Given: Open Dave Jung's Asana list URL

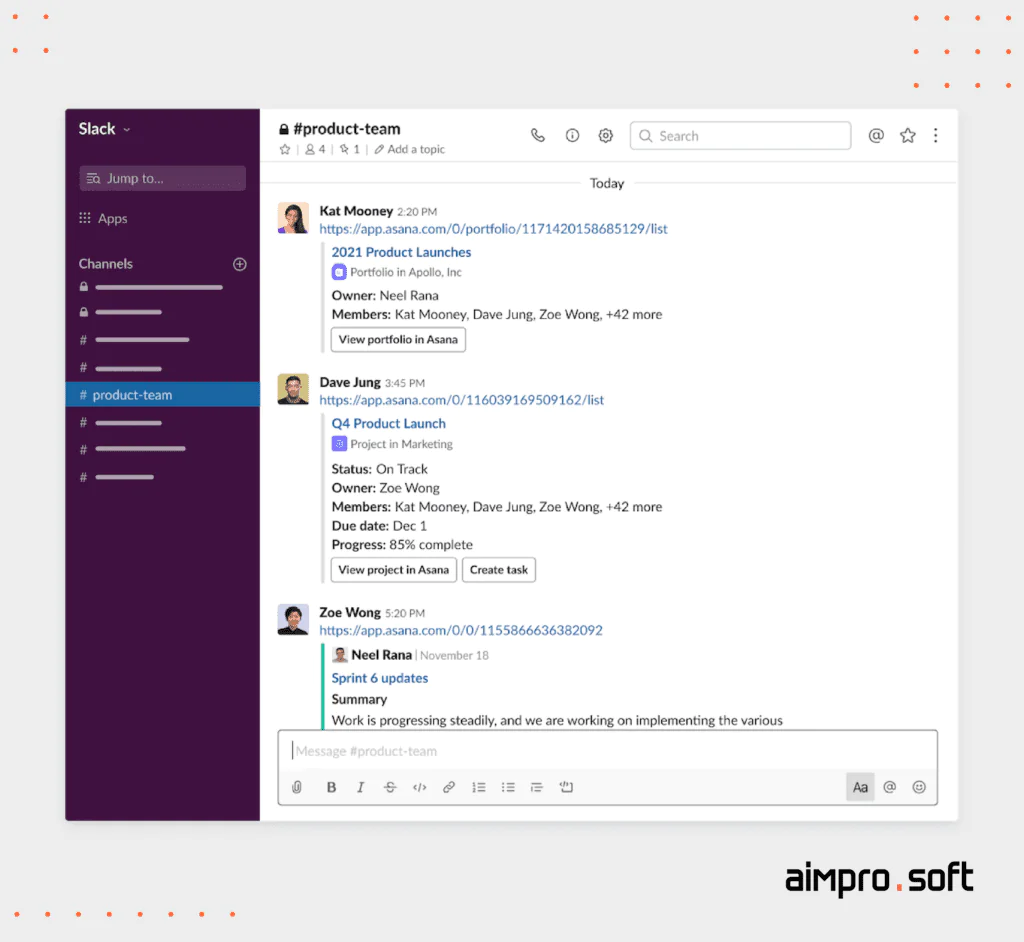Looking at the screenshot, I should (x=461, y=400).
